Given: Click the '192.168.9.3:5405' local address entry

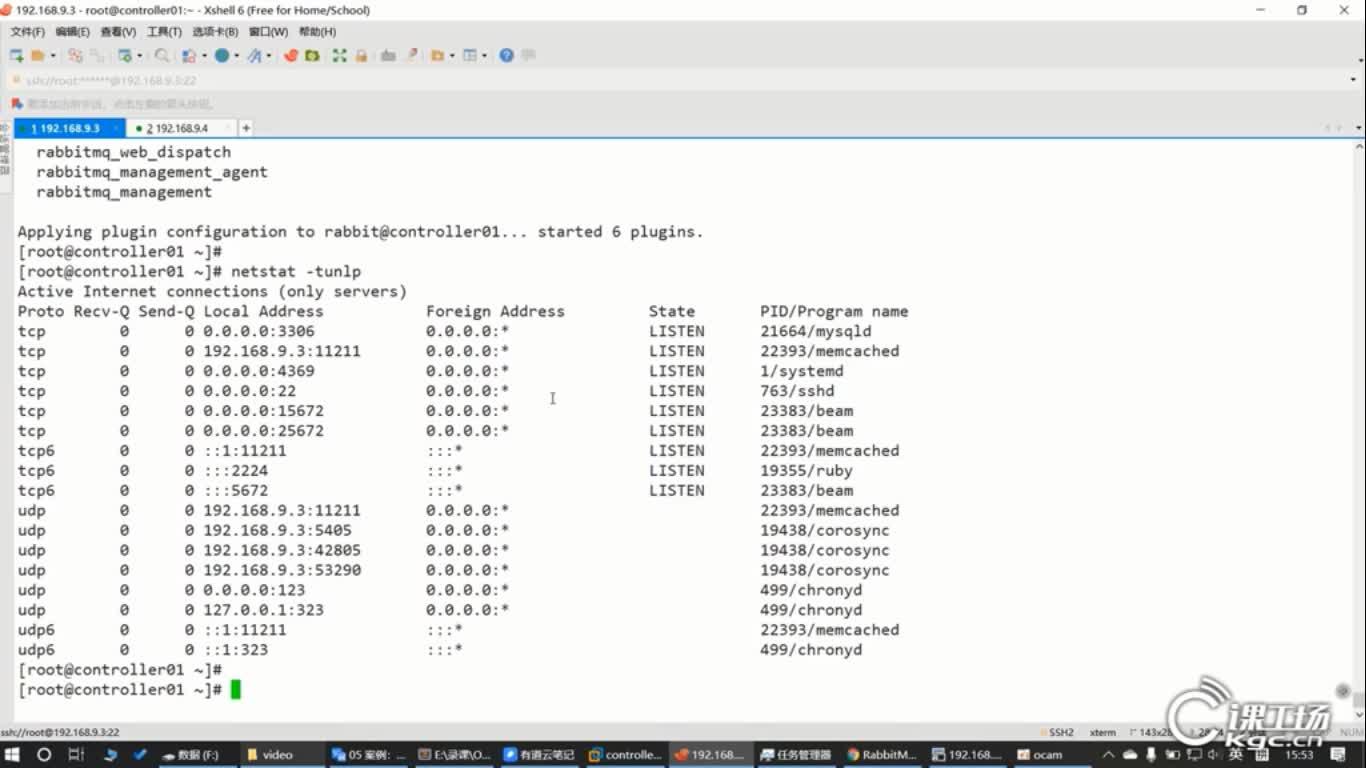Looking at the screenshot, I should pos(278,531).
